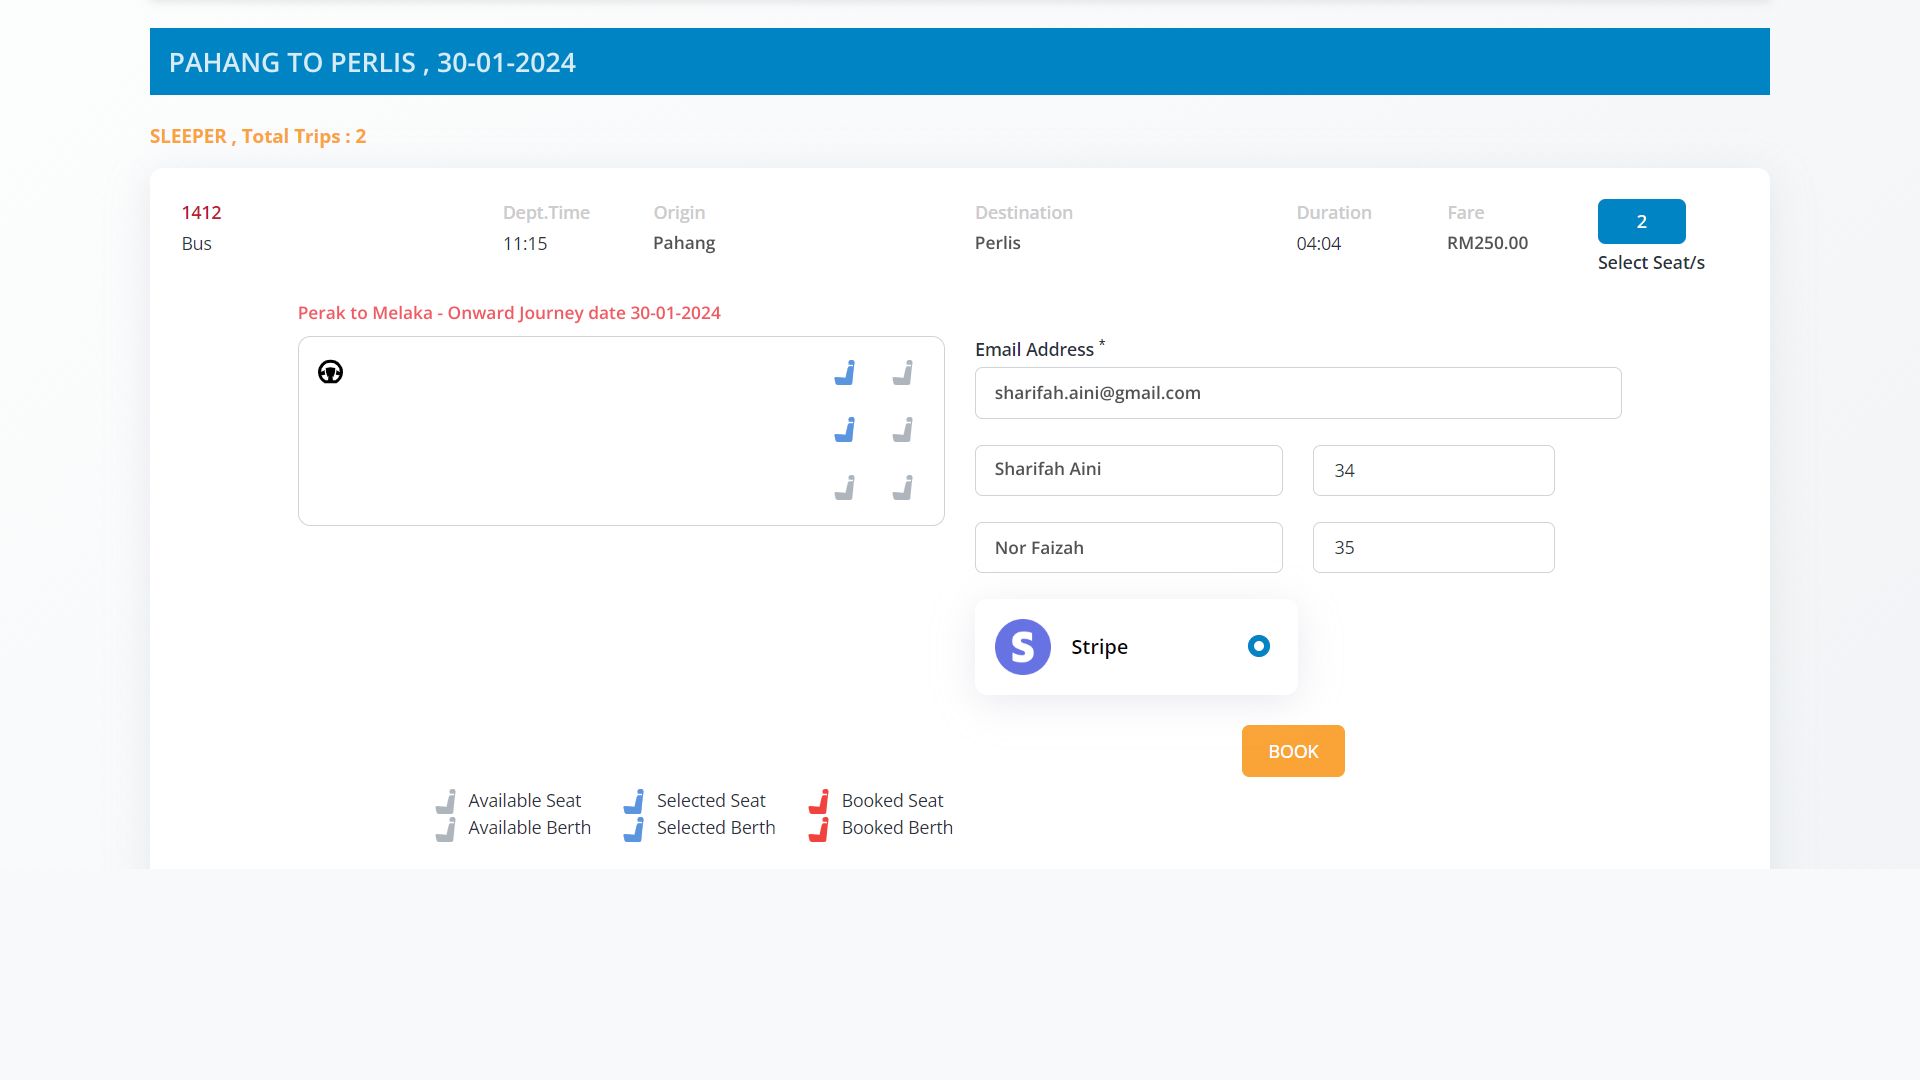Viewport: 1920px width, 1080px height.
Task: Click the blue seat count button showing 2
Action: tap(1641, 221)
